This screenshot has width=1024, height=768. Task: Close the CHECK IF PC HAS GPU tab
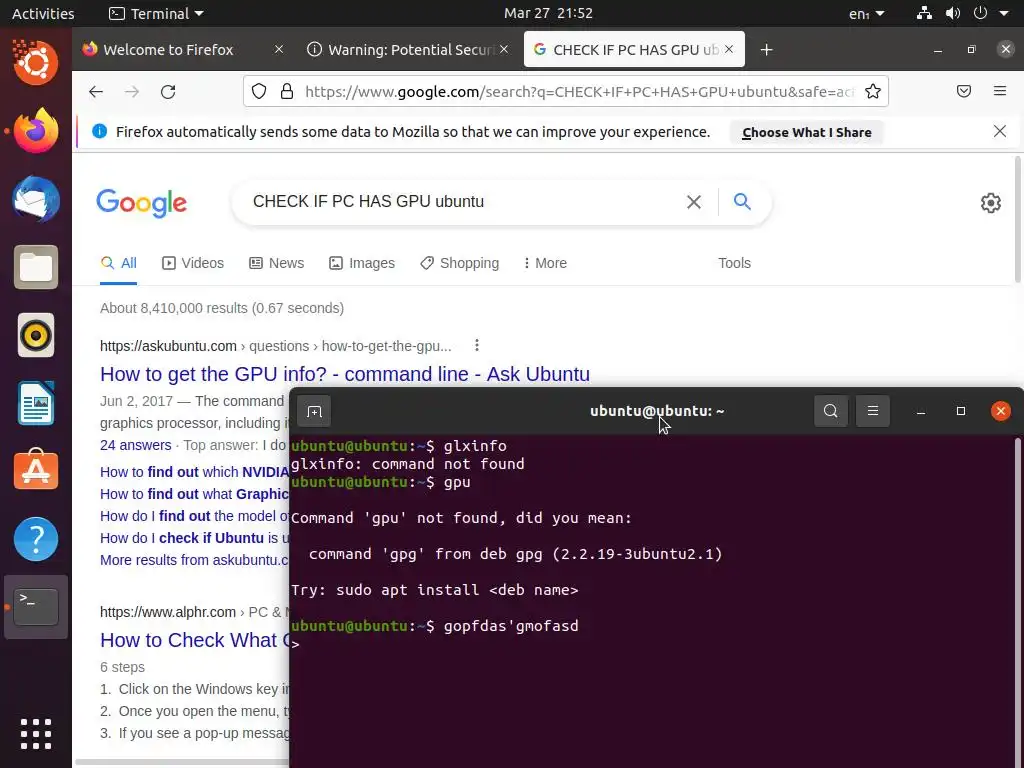coord(729,50)
